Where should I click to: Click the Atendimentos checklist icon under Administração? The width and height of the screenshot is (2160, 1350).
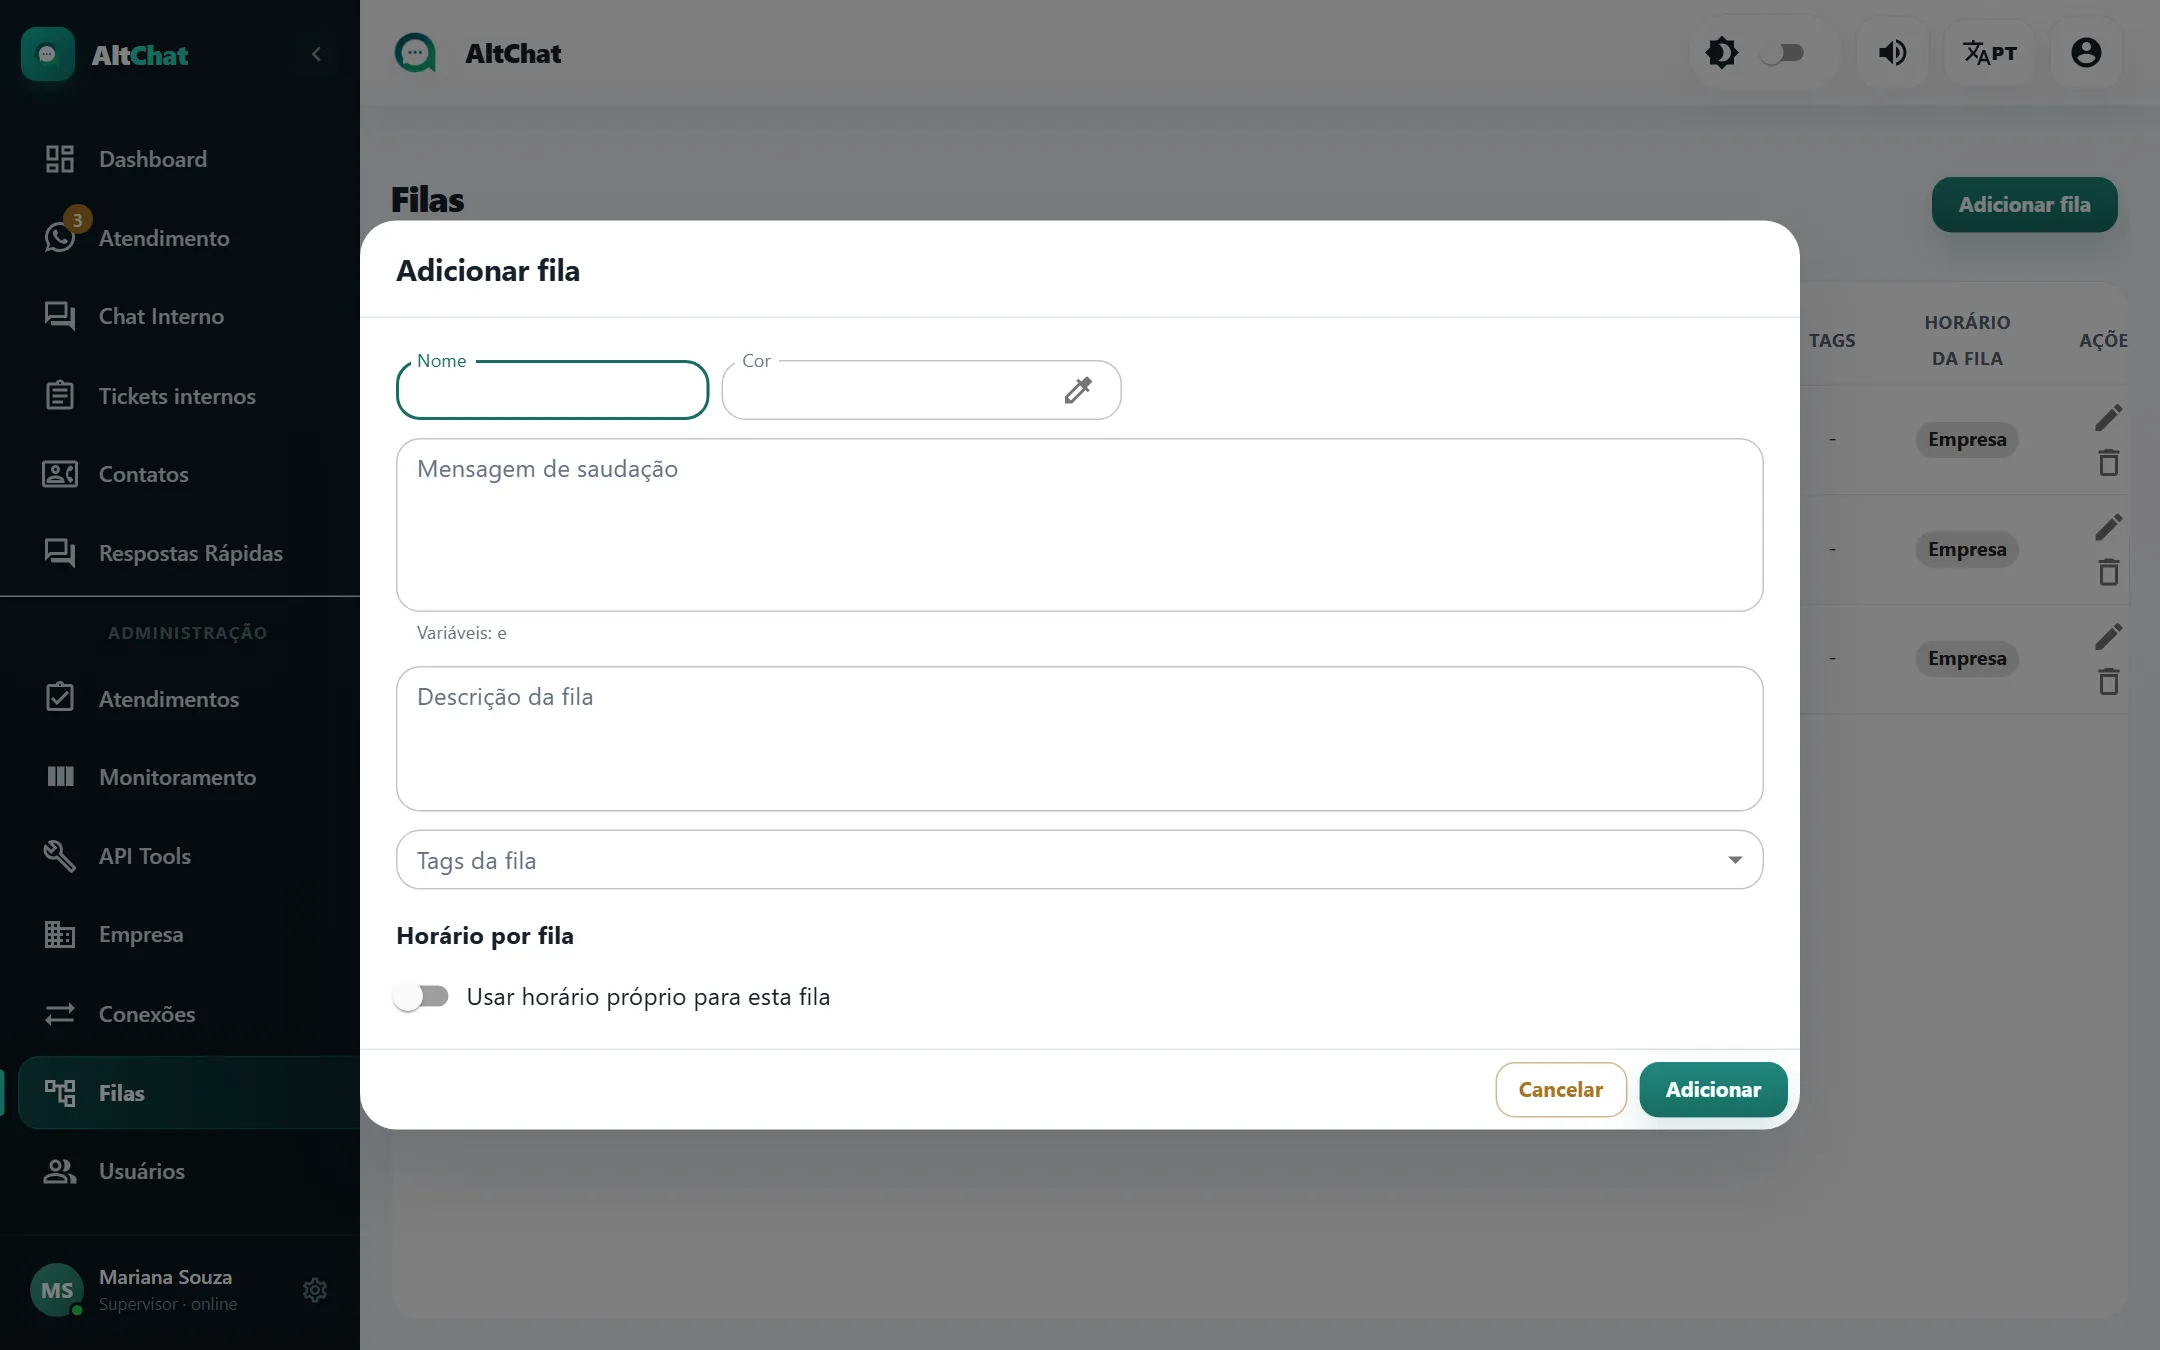pyautogui.click(x=60, y=697)
